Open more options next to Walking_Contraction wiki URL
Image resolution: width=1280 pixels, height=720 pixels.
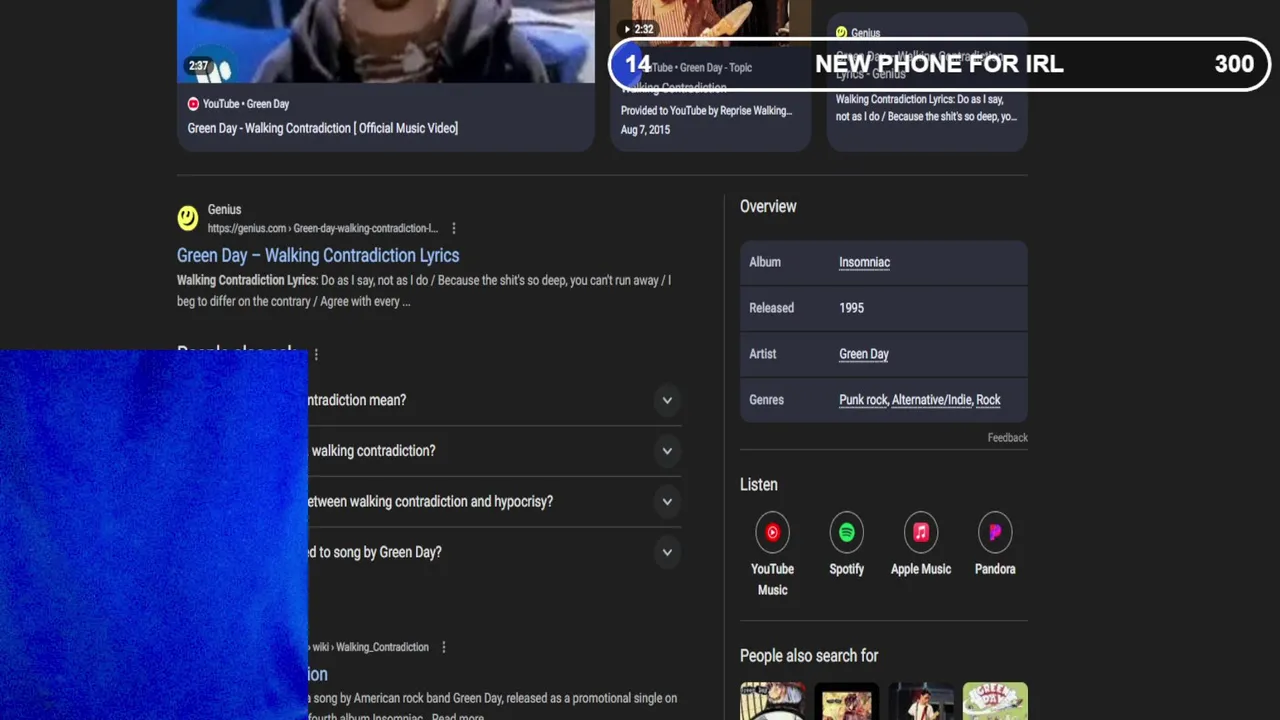[x=444, y=647]
